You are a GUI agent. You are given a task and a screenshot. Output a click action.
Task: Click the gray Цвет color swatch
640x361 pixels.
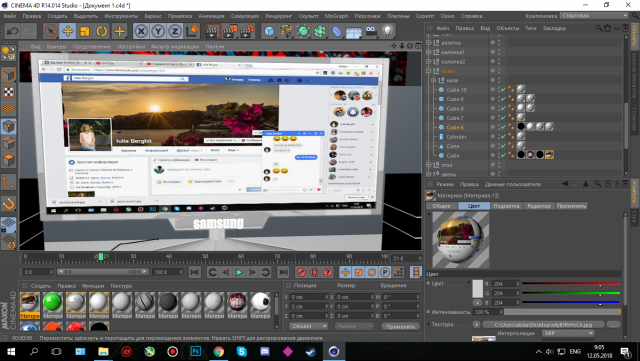[478, 288]
